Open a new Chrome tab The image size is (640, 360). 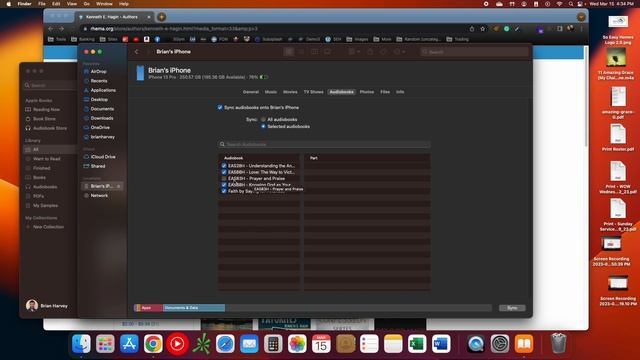pyautogui.click(x=162, y=17)
